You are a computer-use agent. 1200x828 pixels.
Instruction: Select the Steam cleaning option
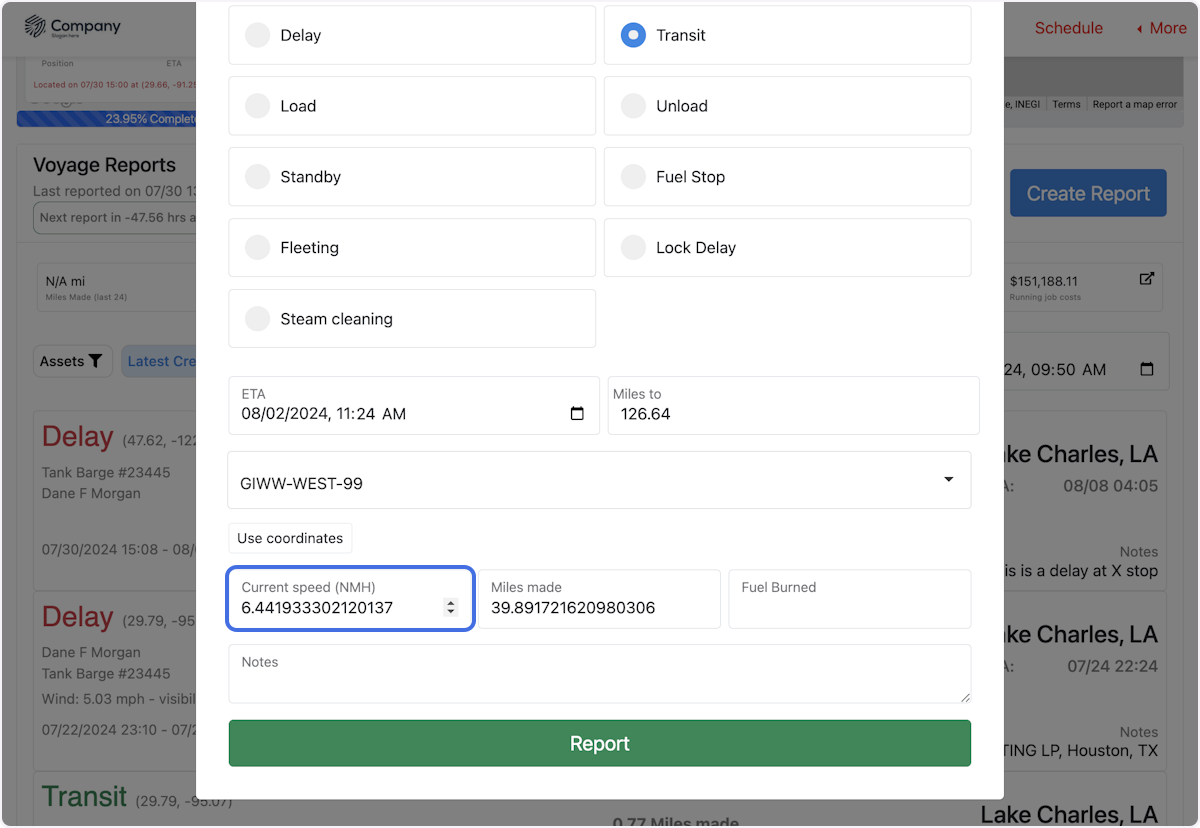257,318
